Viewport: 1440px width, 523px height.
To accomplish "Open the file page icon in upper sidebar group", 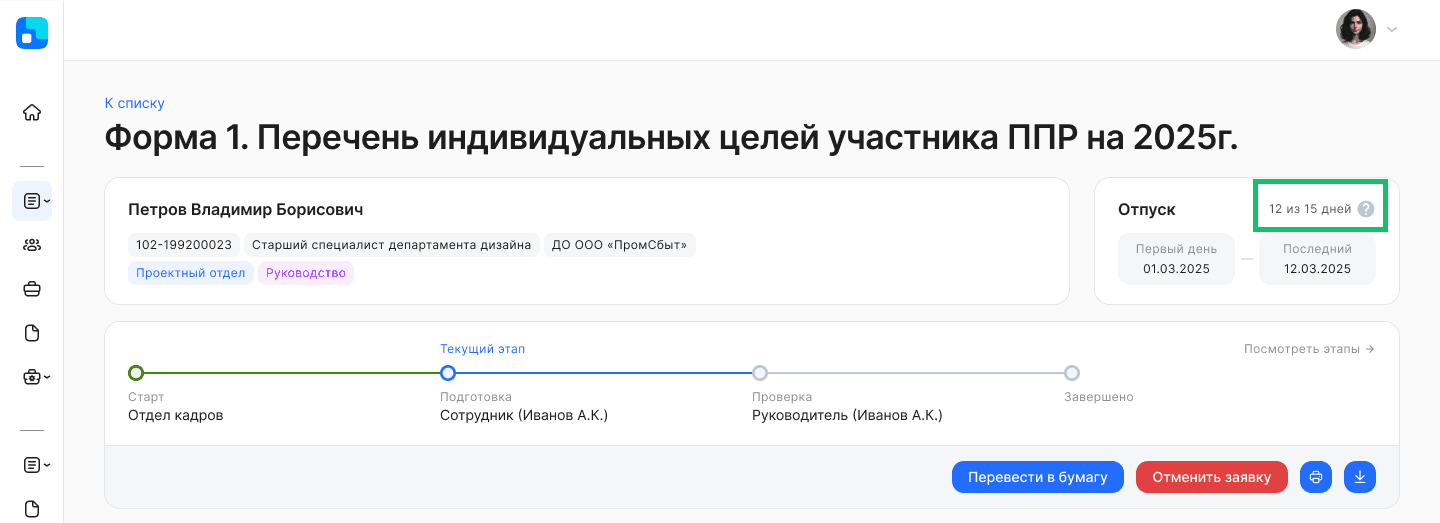I will point(32,333).
